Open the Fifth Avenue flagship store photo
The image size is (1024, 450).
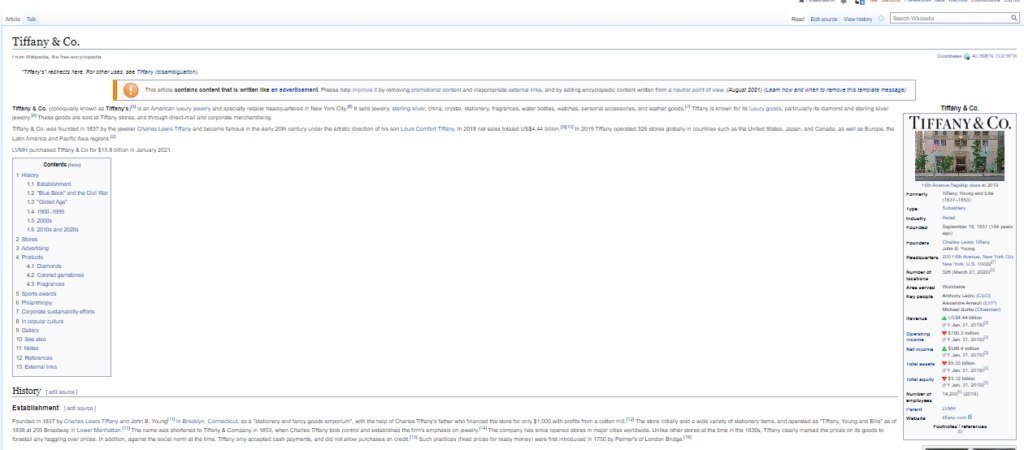pyautogui.click(x=959, y=155)
